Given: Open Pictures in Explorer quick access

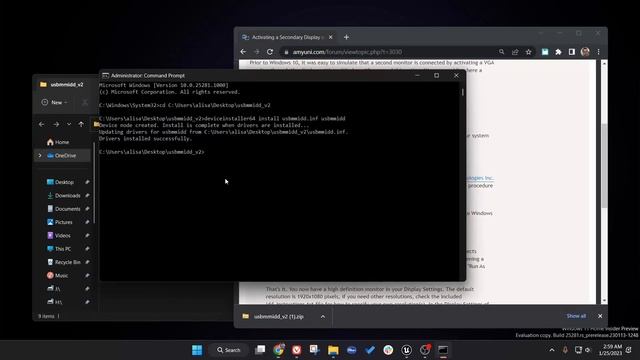Looking at the screenshot, I should pos(64,222).
